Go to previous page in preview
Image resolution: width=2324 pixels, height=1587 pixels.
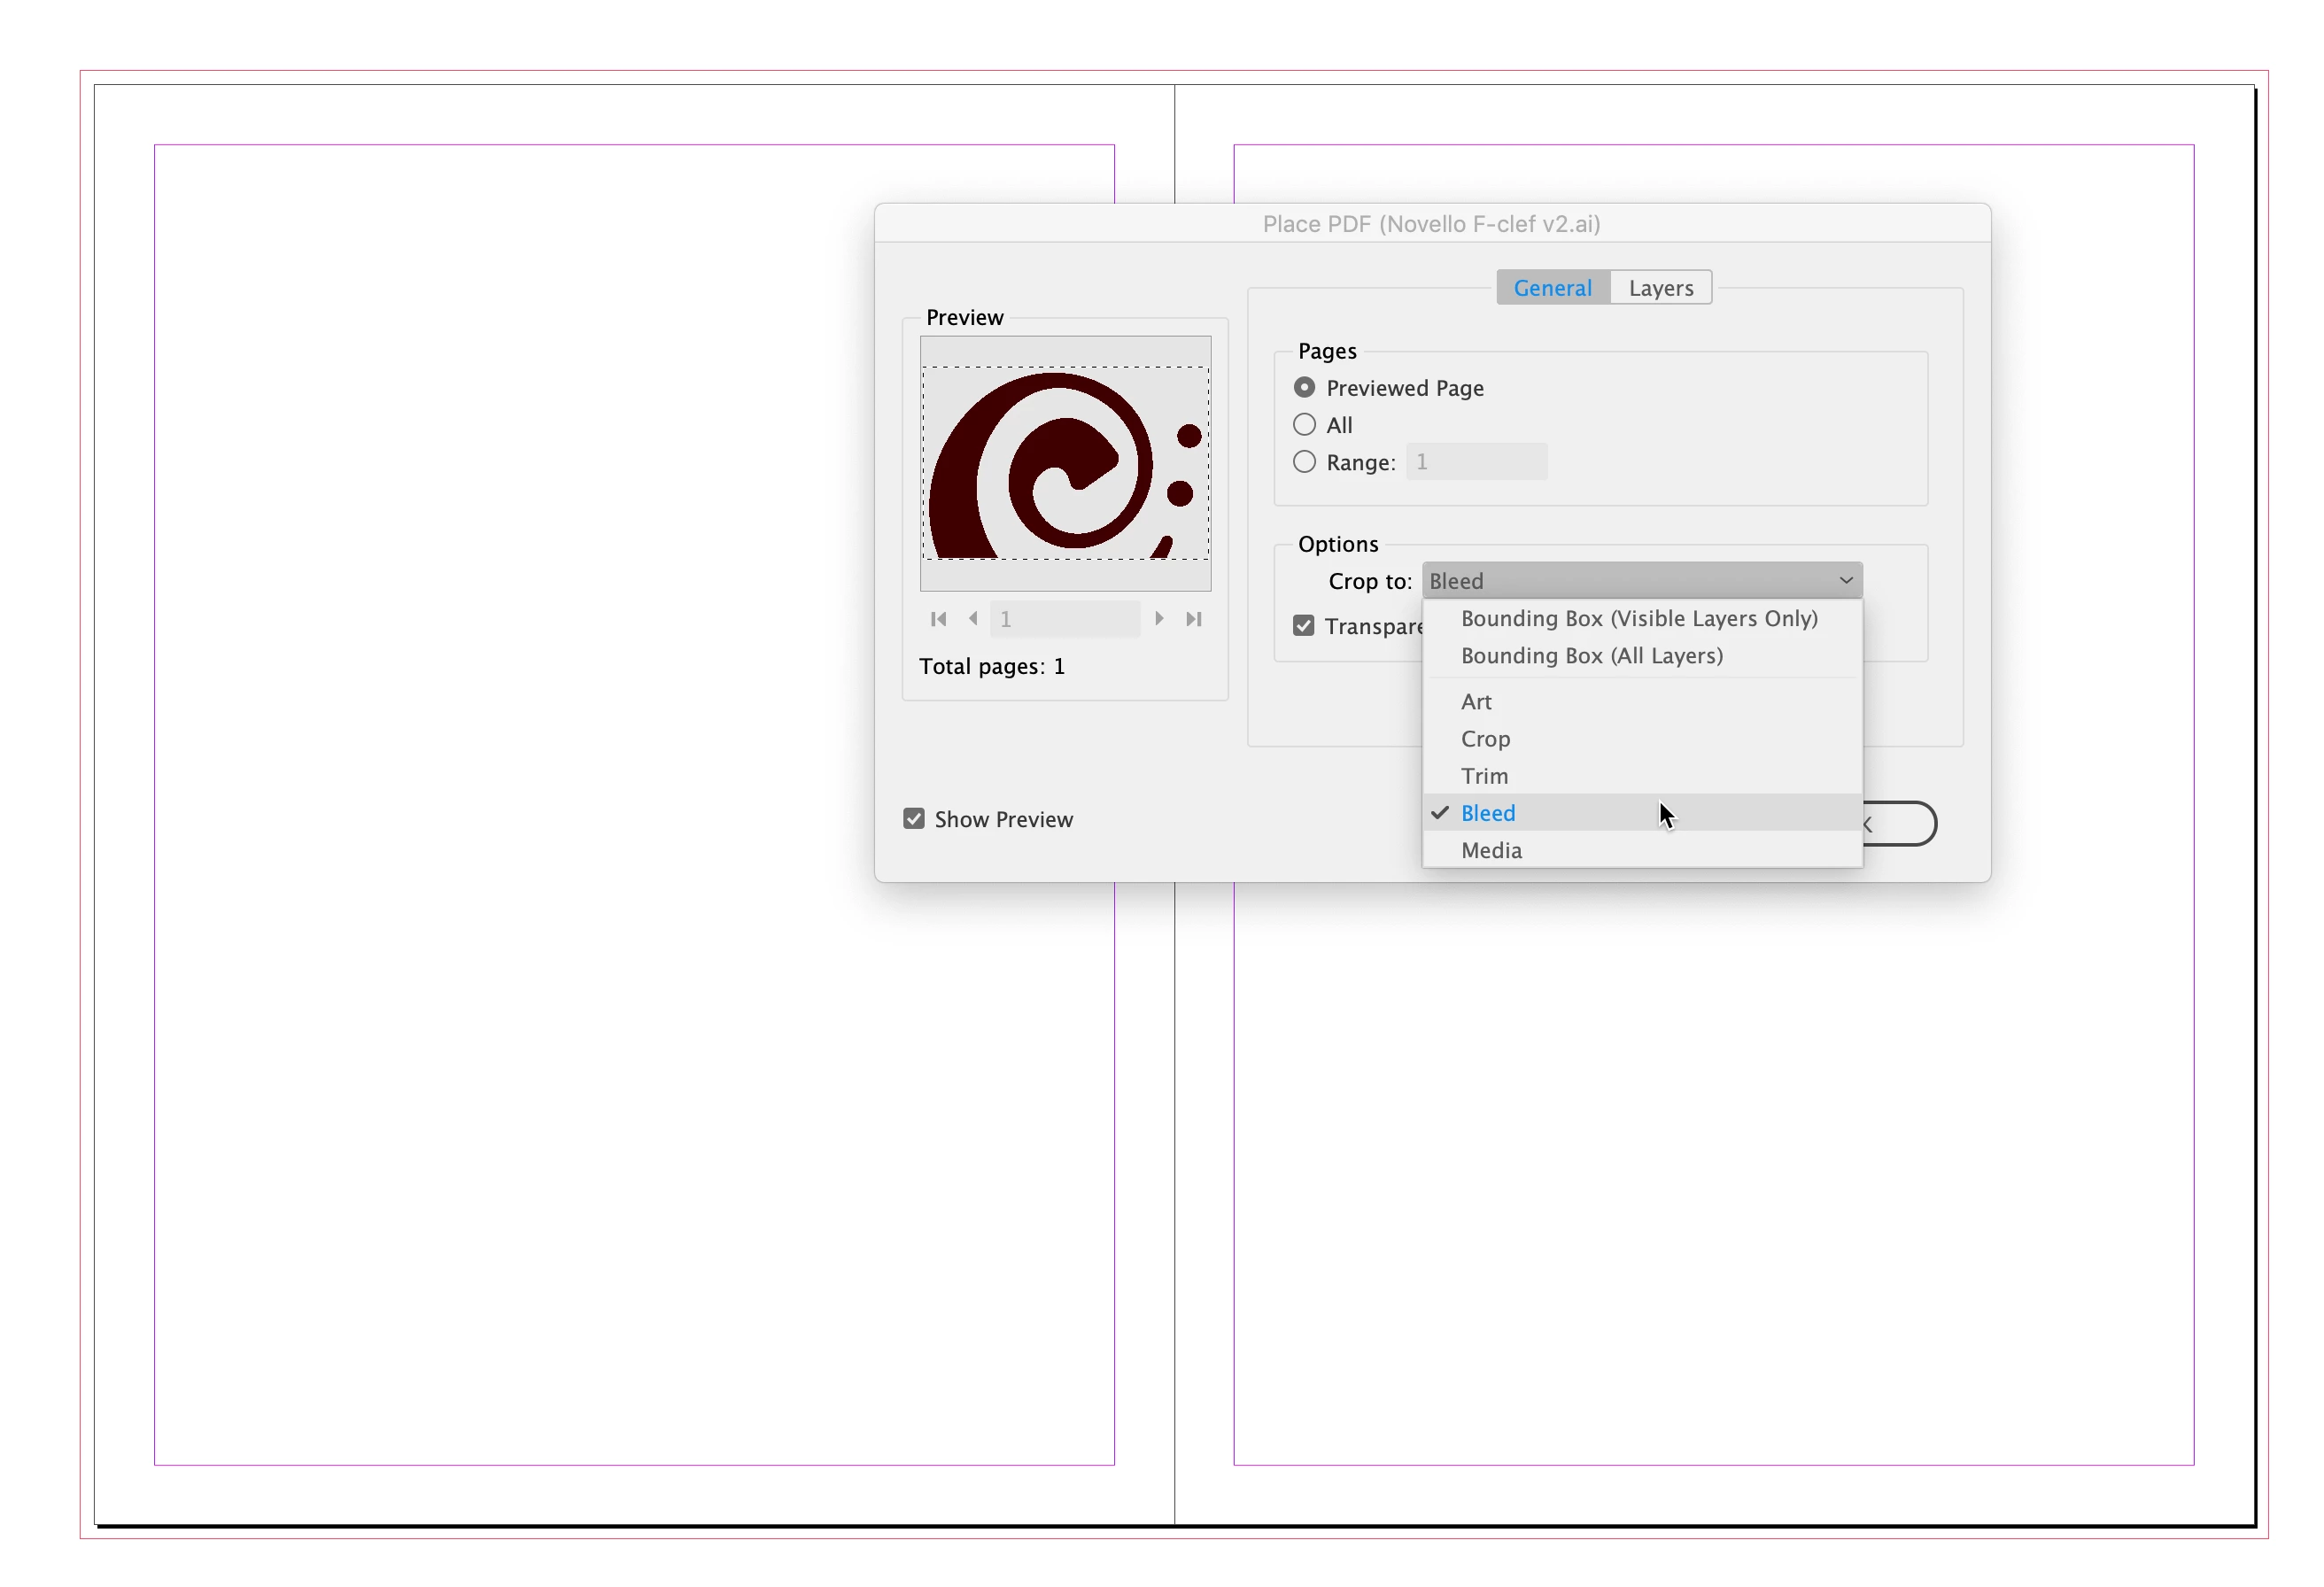click(x=973, y=619)
